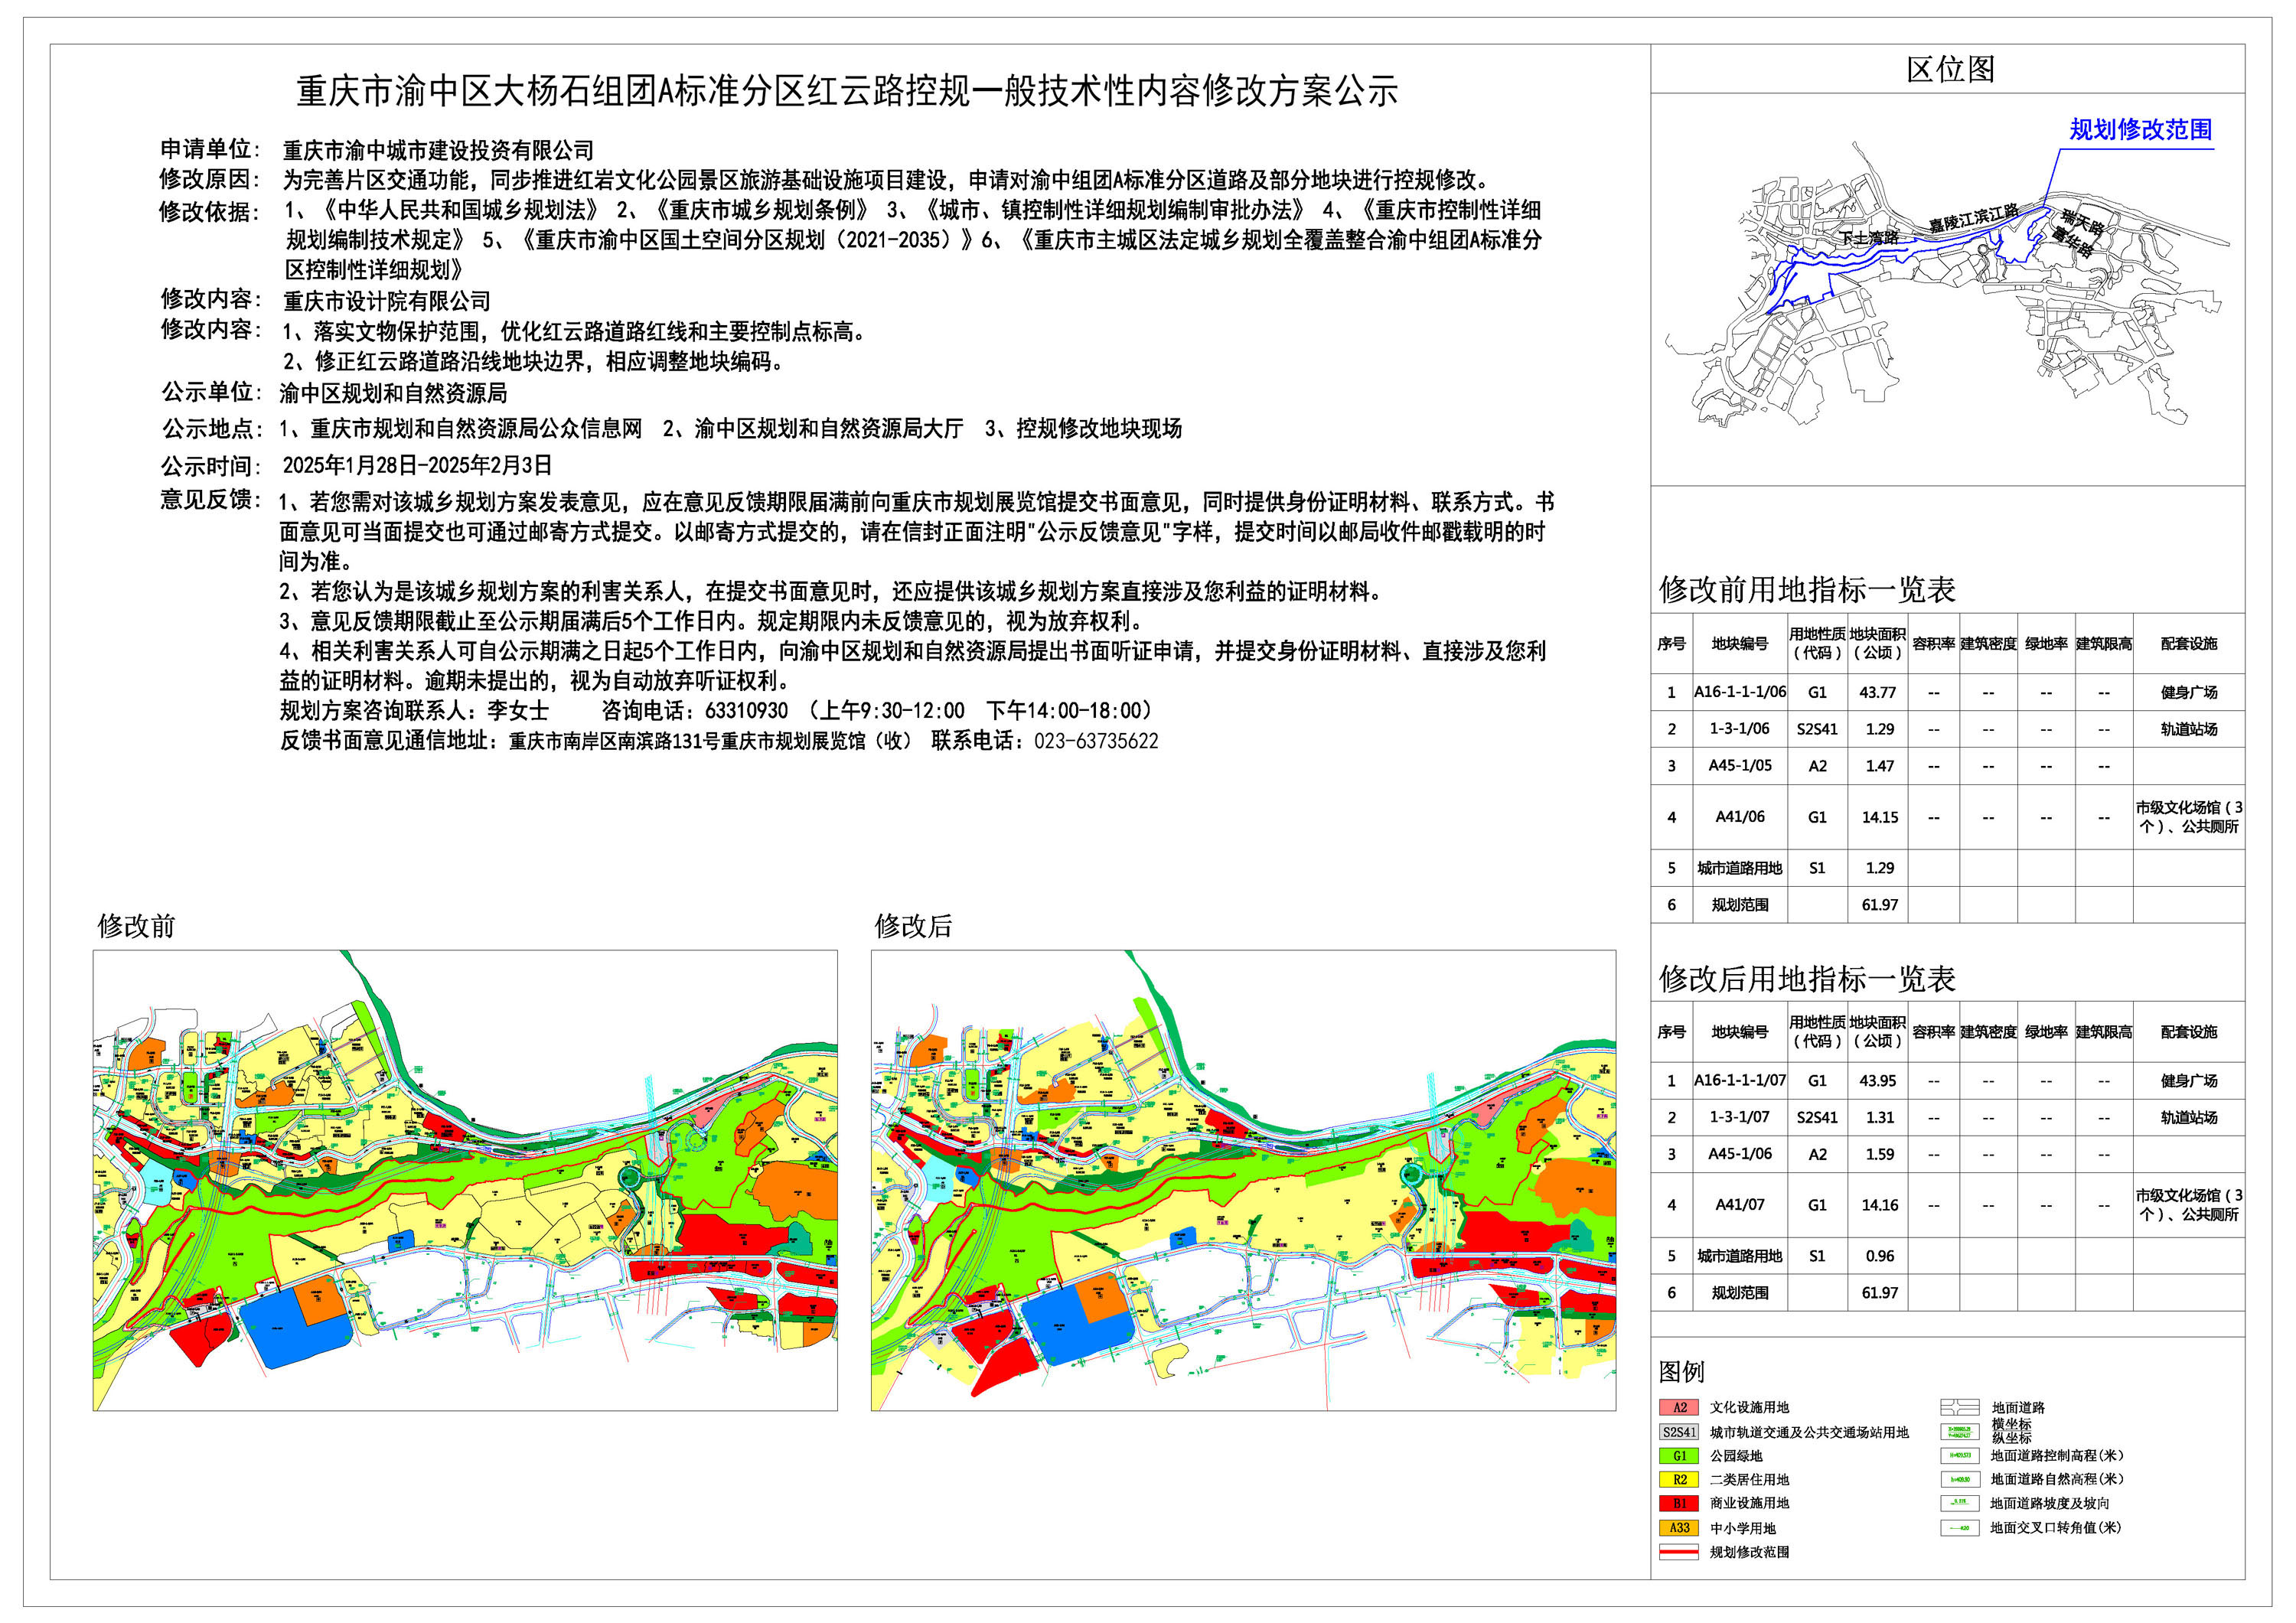Click cell A45-1/05 in before table
The width and height of the screenshot is (2296, 1623).
click(x=1739, y=766)
